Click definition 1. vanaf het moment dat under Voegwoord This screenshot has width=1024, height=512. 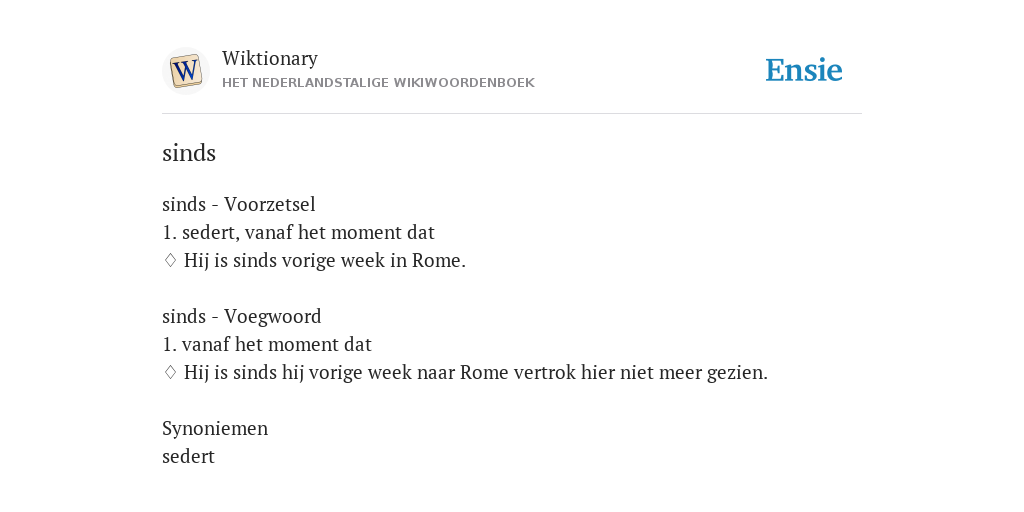tap(266, 344)
